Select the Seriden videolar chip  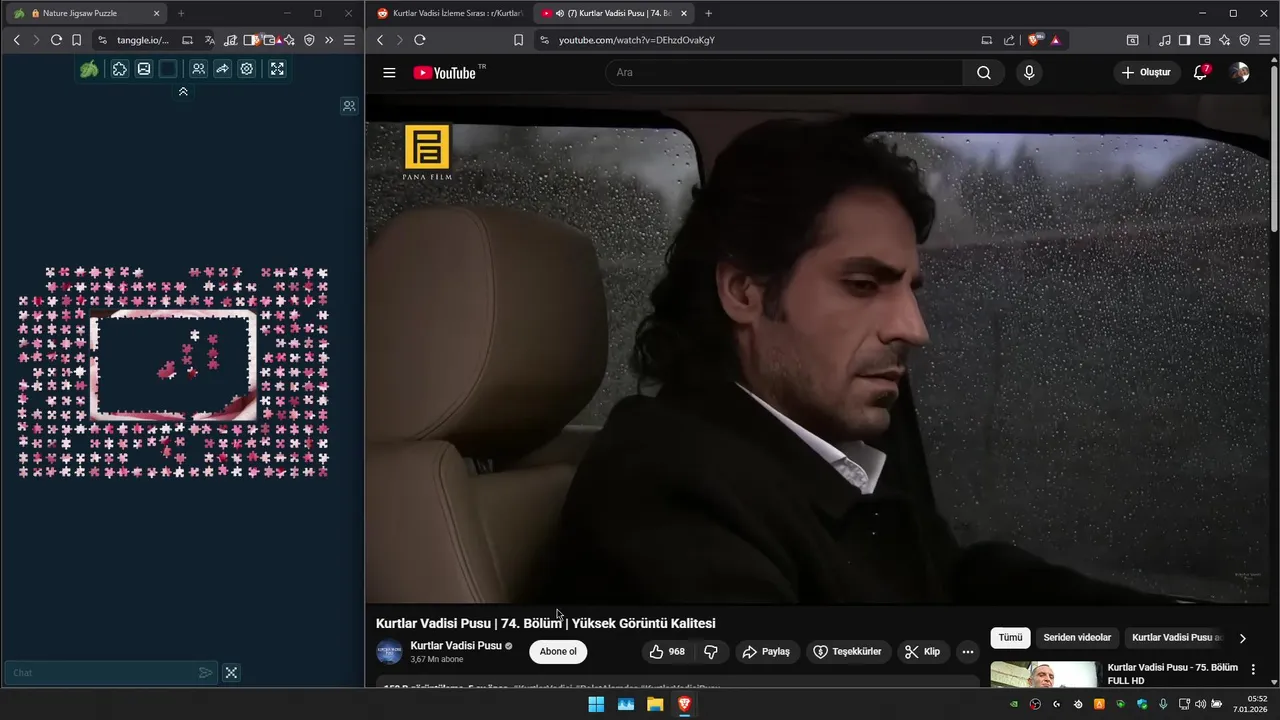pyautogui.click(x=1077, y=638)
